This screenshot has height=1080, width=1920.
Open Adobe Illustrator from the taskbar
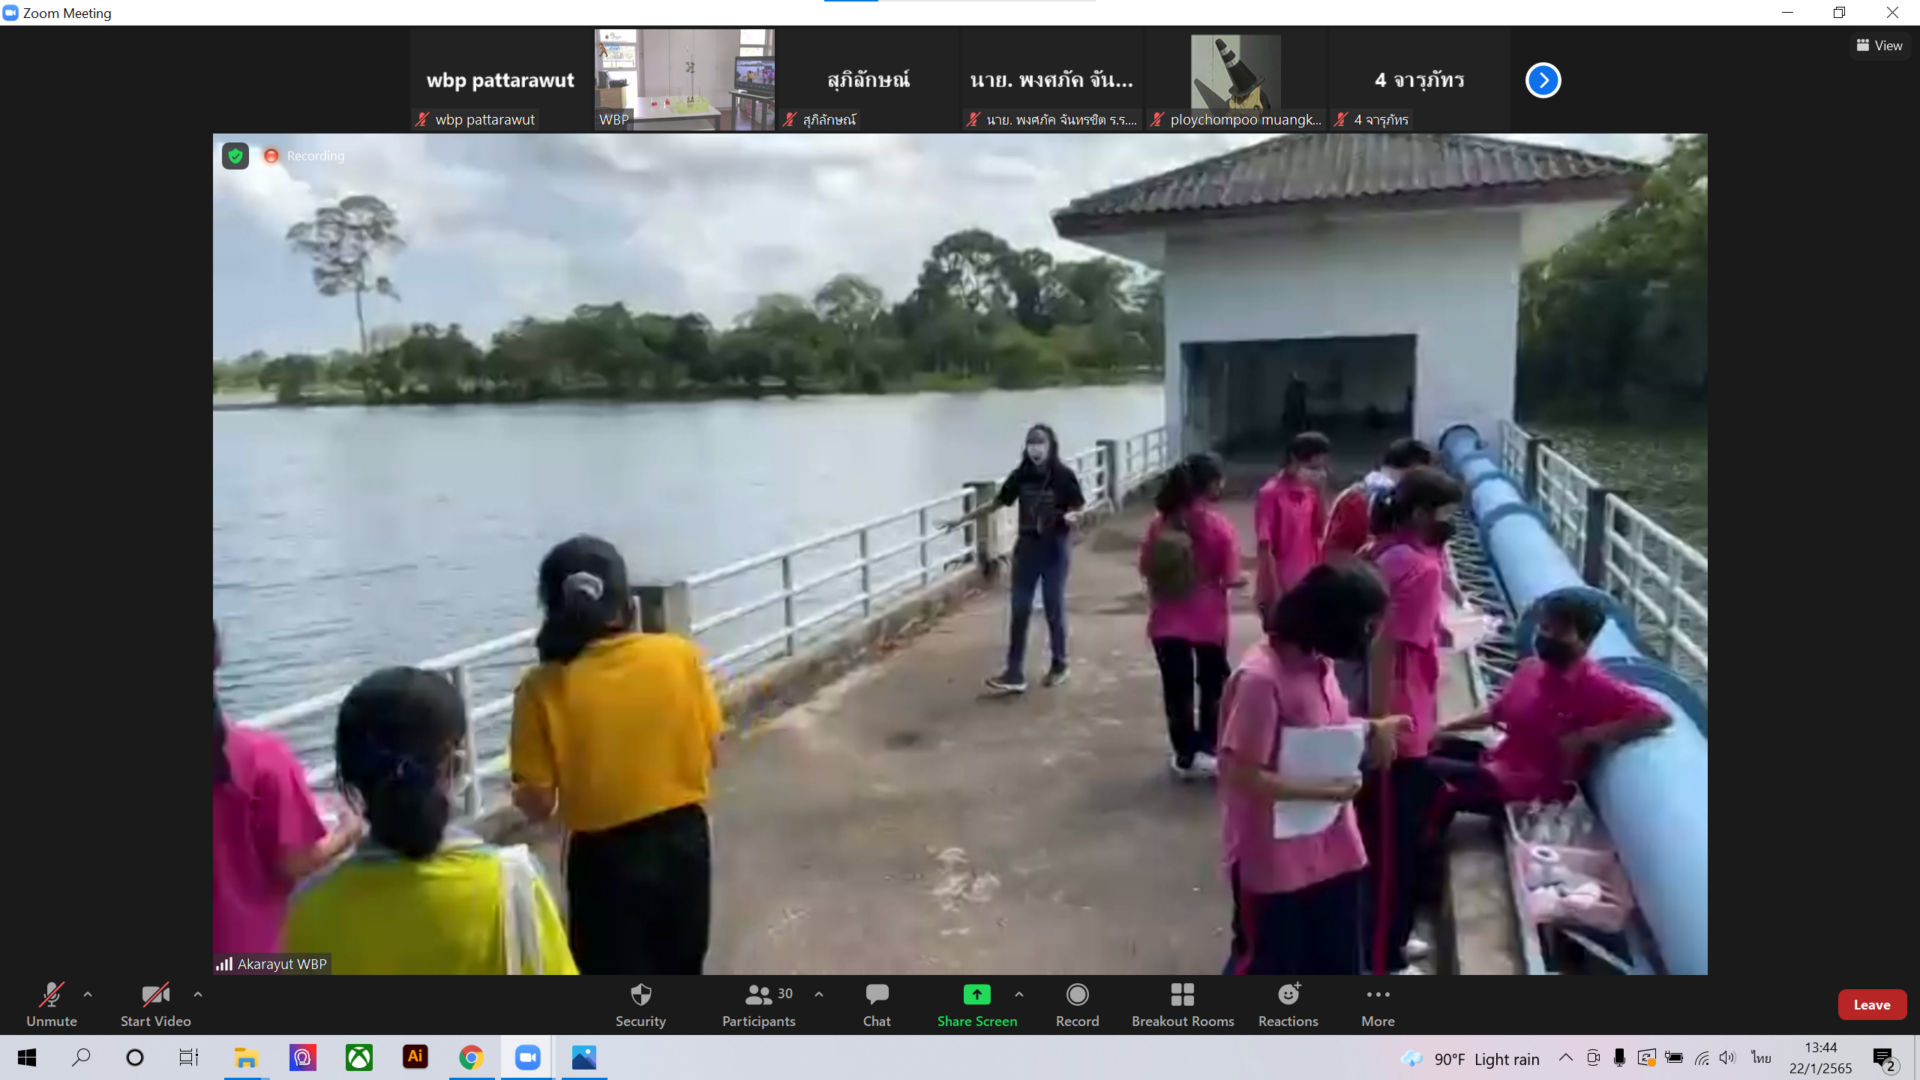tap(415, 1057)
